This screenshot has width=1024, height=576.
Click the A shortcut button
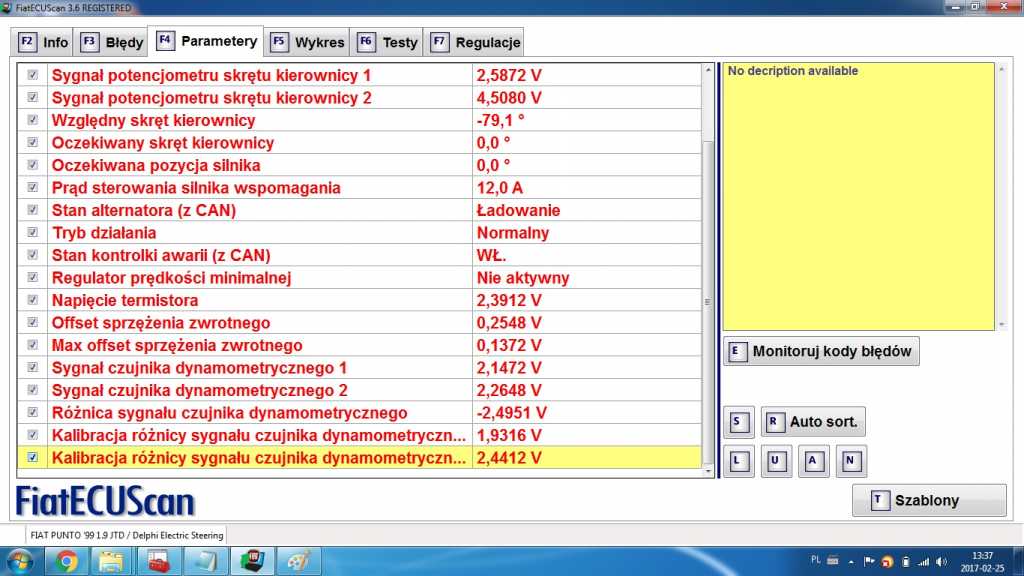814,462
